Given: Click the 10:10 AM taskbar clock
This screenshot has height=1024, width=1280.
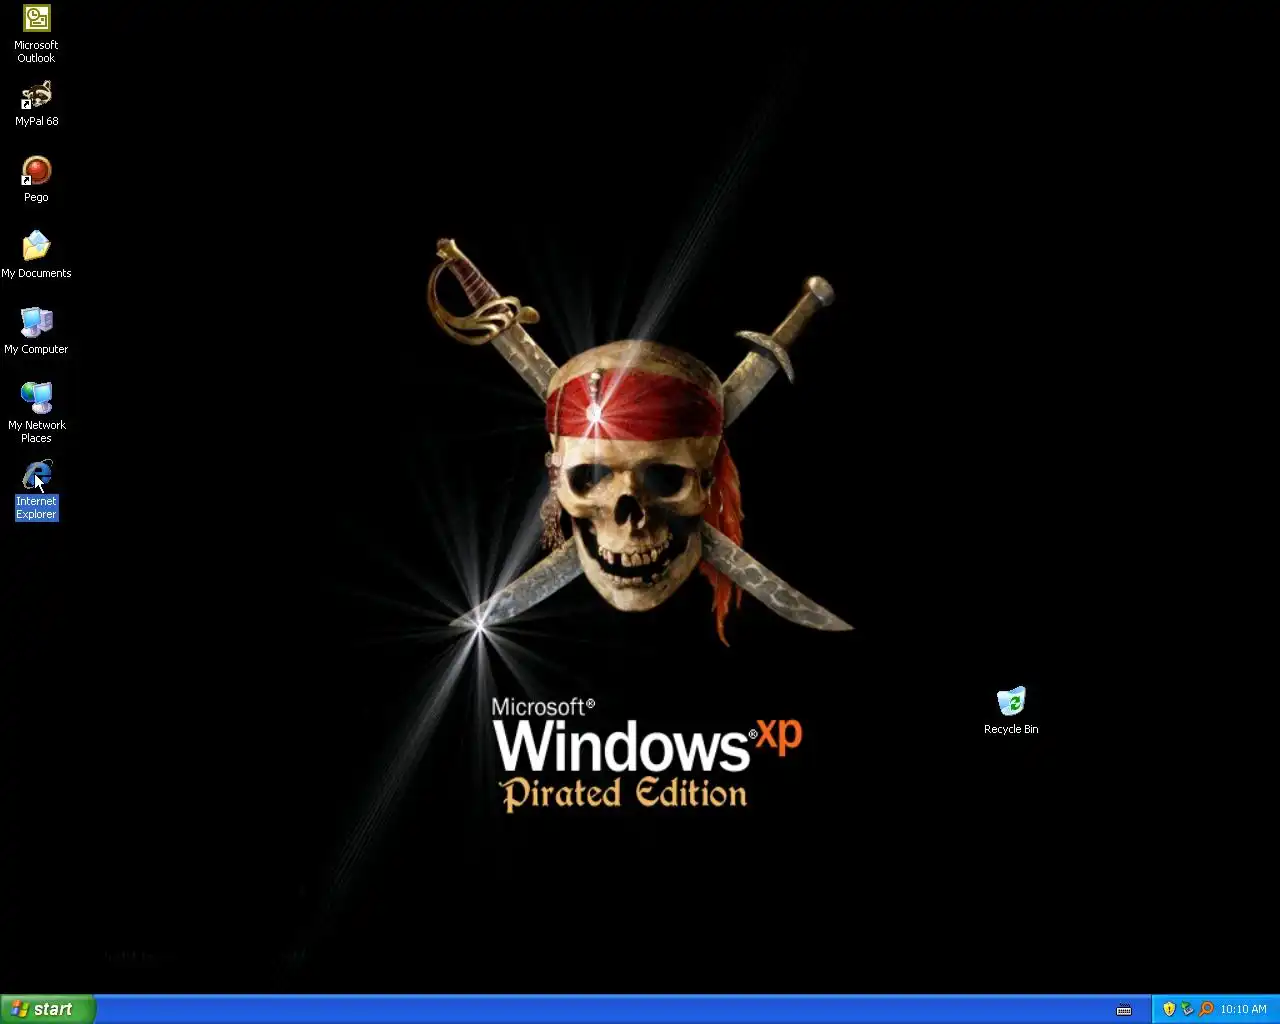Looking at the screenshot, I should point(1243,1009).
